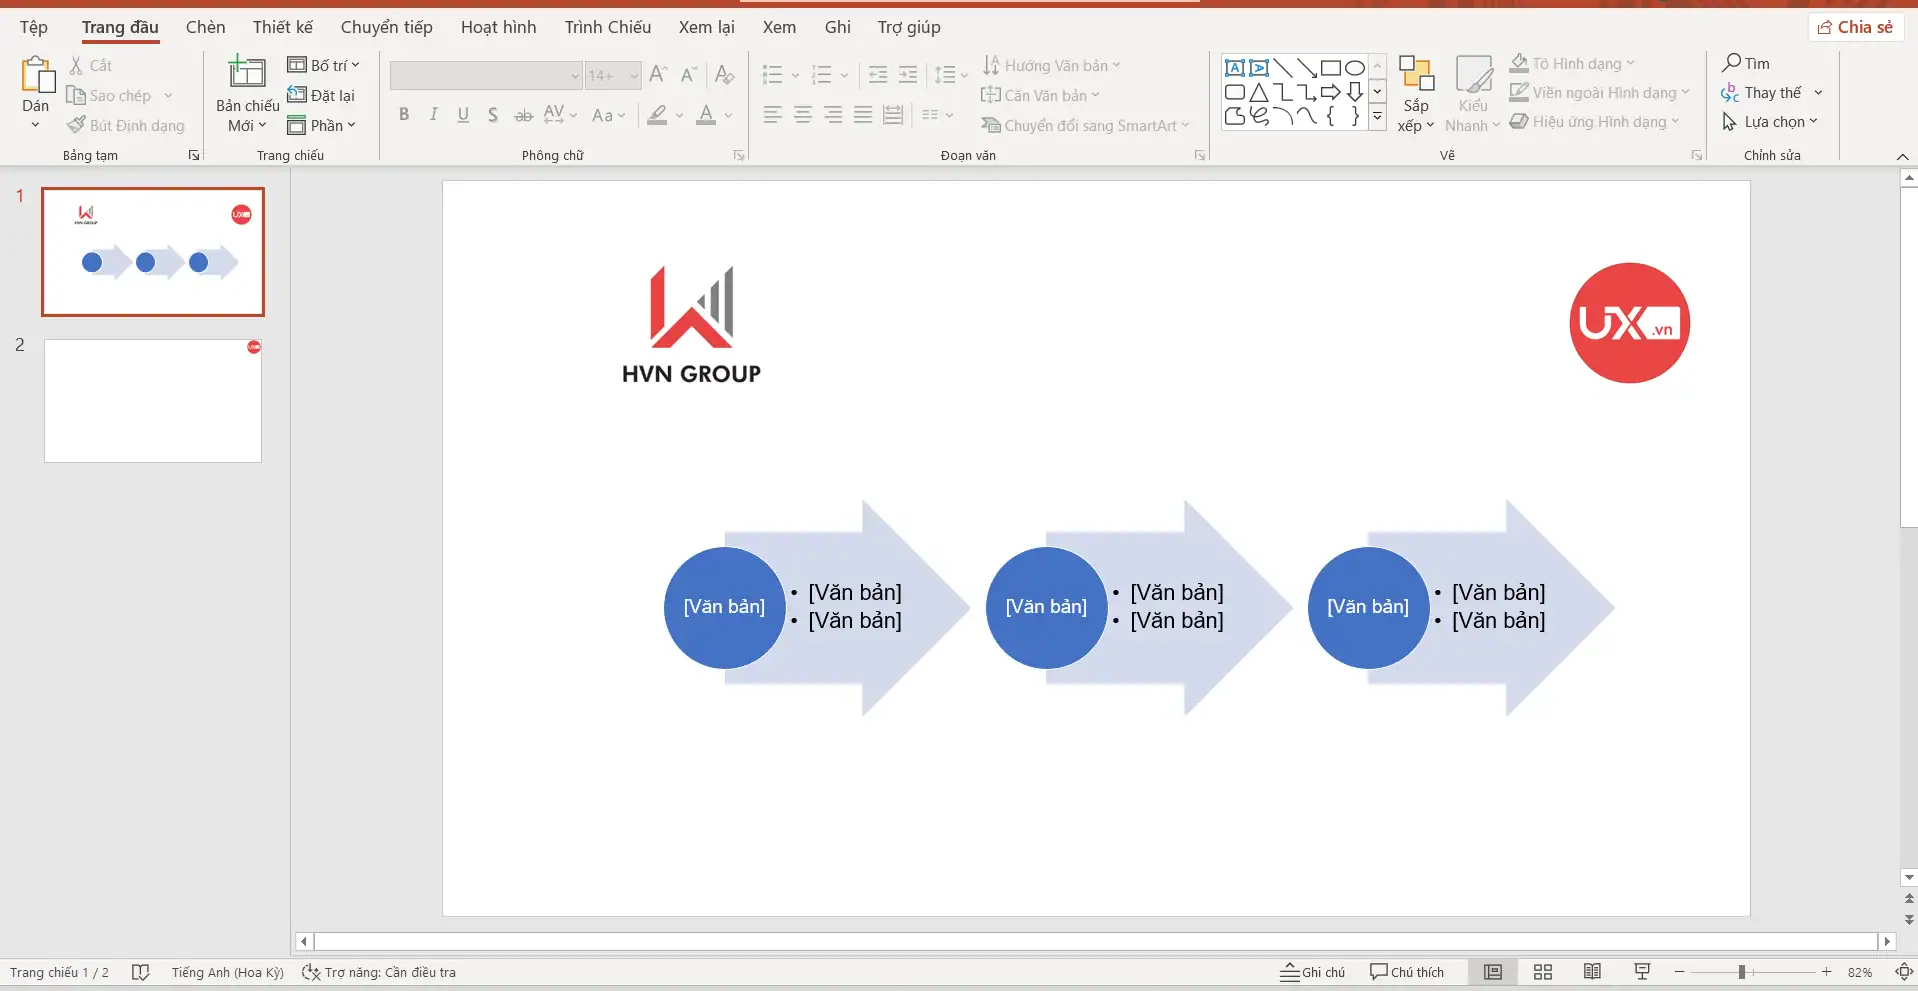Open slide sorter view in status bar
Image resolution: width=1918 pixels, height=991 pixels.
[1543, 972]
